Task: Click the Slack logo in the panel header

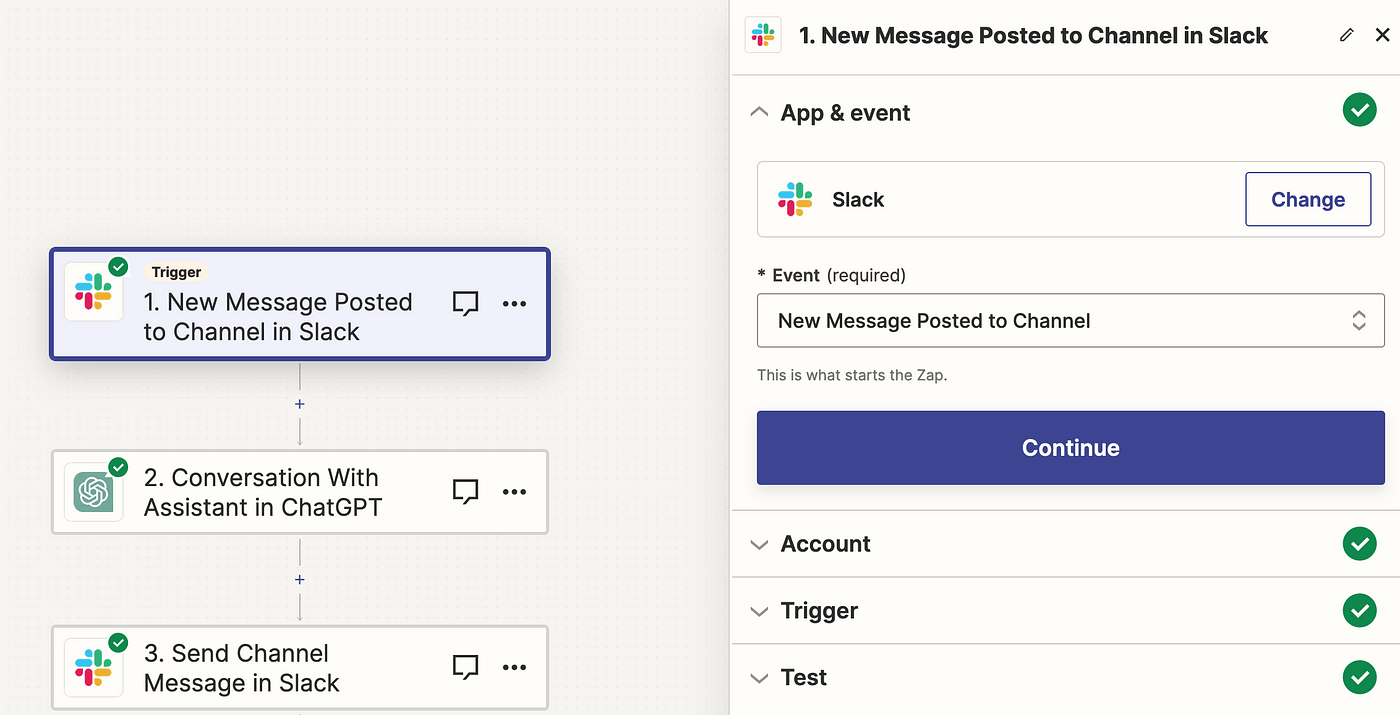Action: coord(763,34)
